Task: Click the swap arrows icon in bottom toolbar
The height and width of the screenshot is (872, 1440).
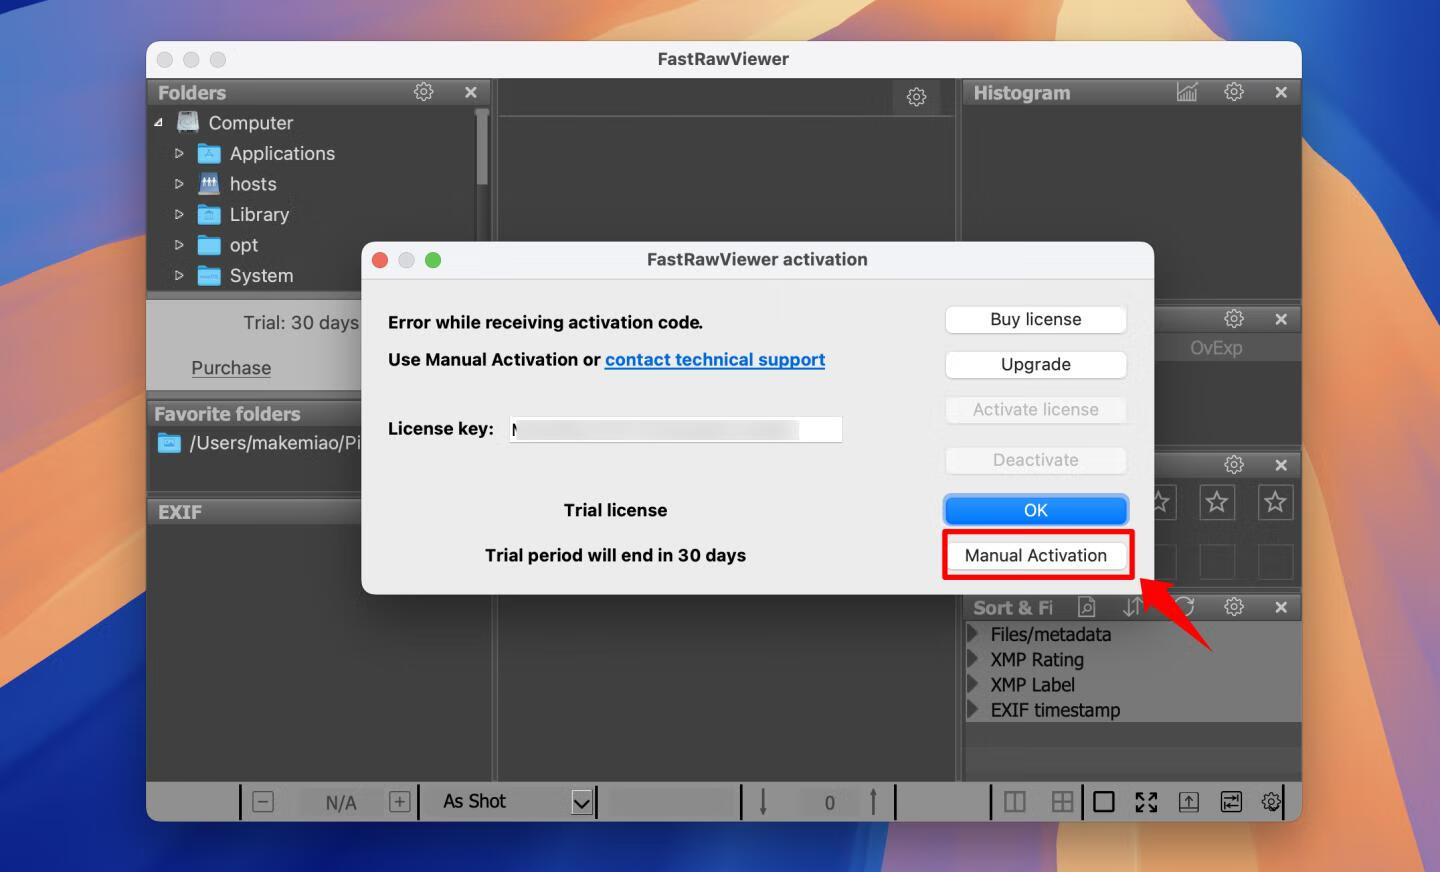Action: (1231, 802)
